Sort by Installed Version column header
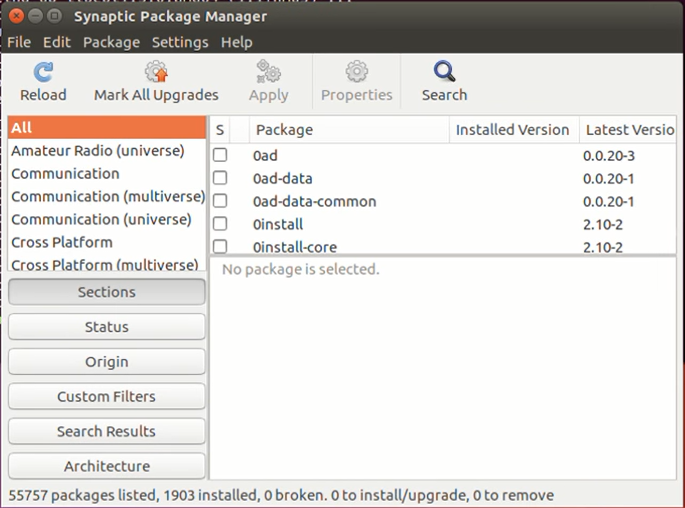 (514, 130)
